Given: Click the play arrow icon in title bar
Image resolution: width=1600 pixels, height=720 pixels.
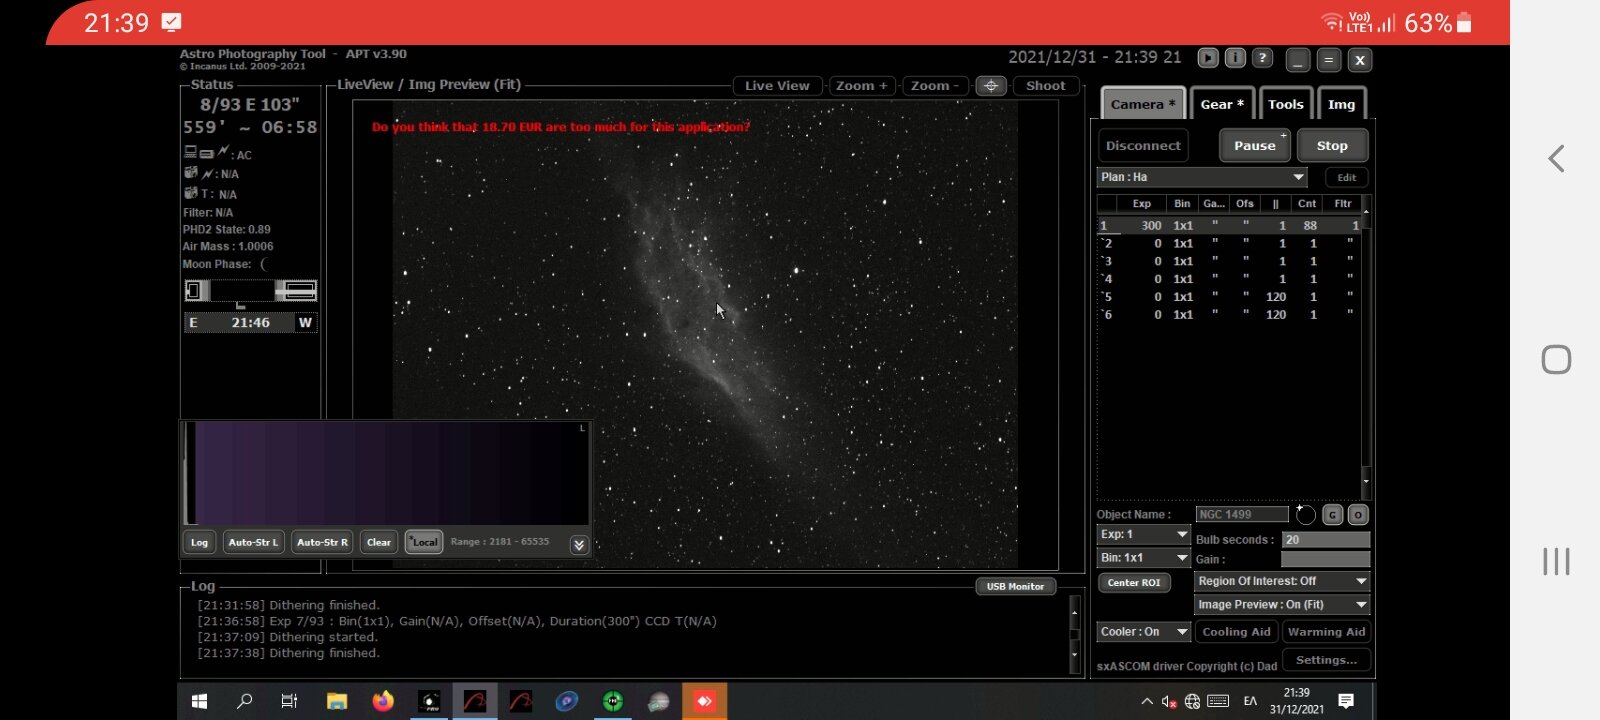Looking at the screenshot, I should [1208, 58].
